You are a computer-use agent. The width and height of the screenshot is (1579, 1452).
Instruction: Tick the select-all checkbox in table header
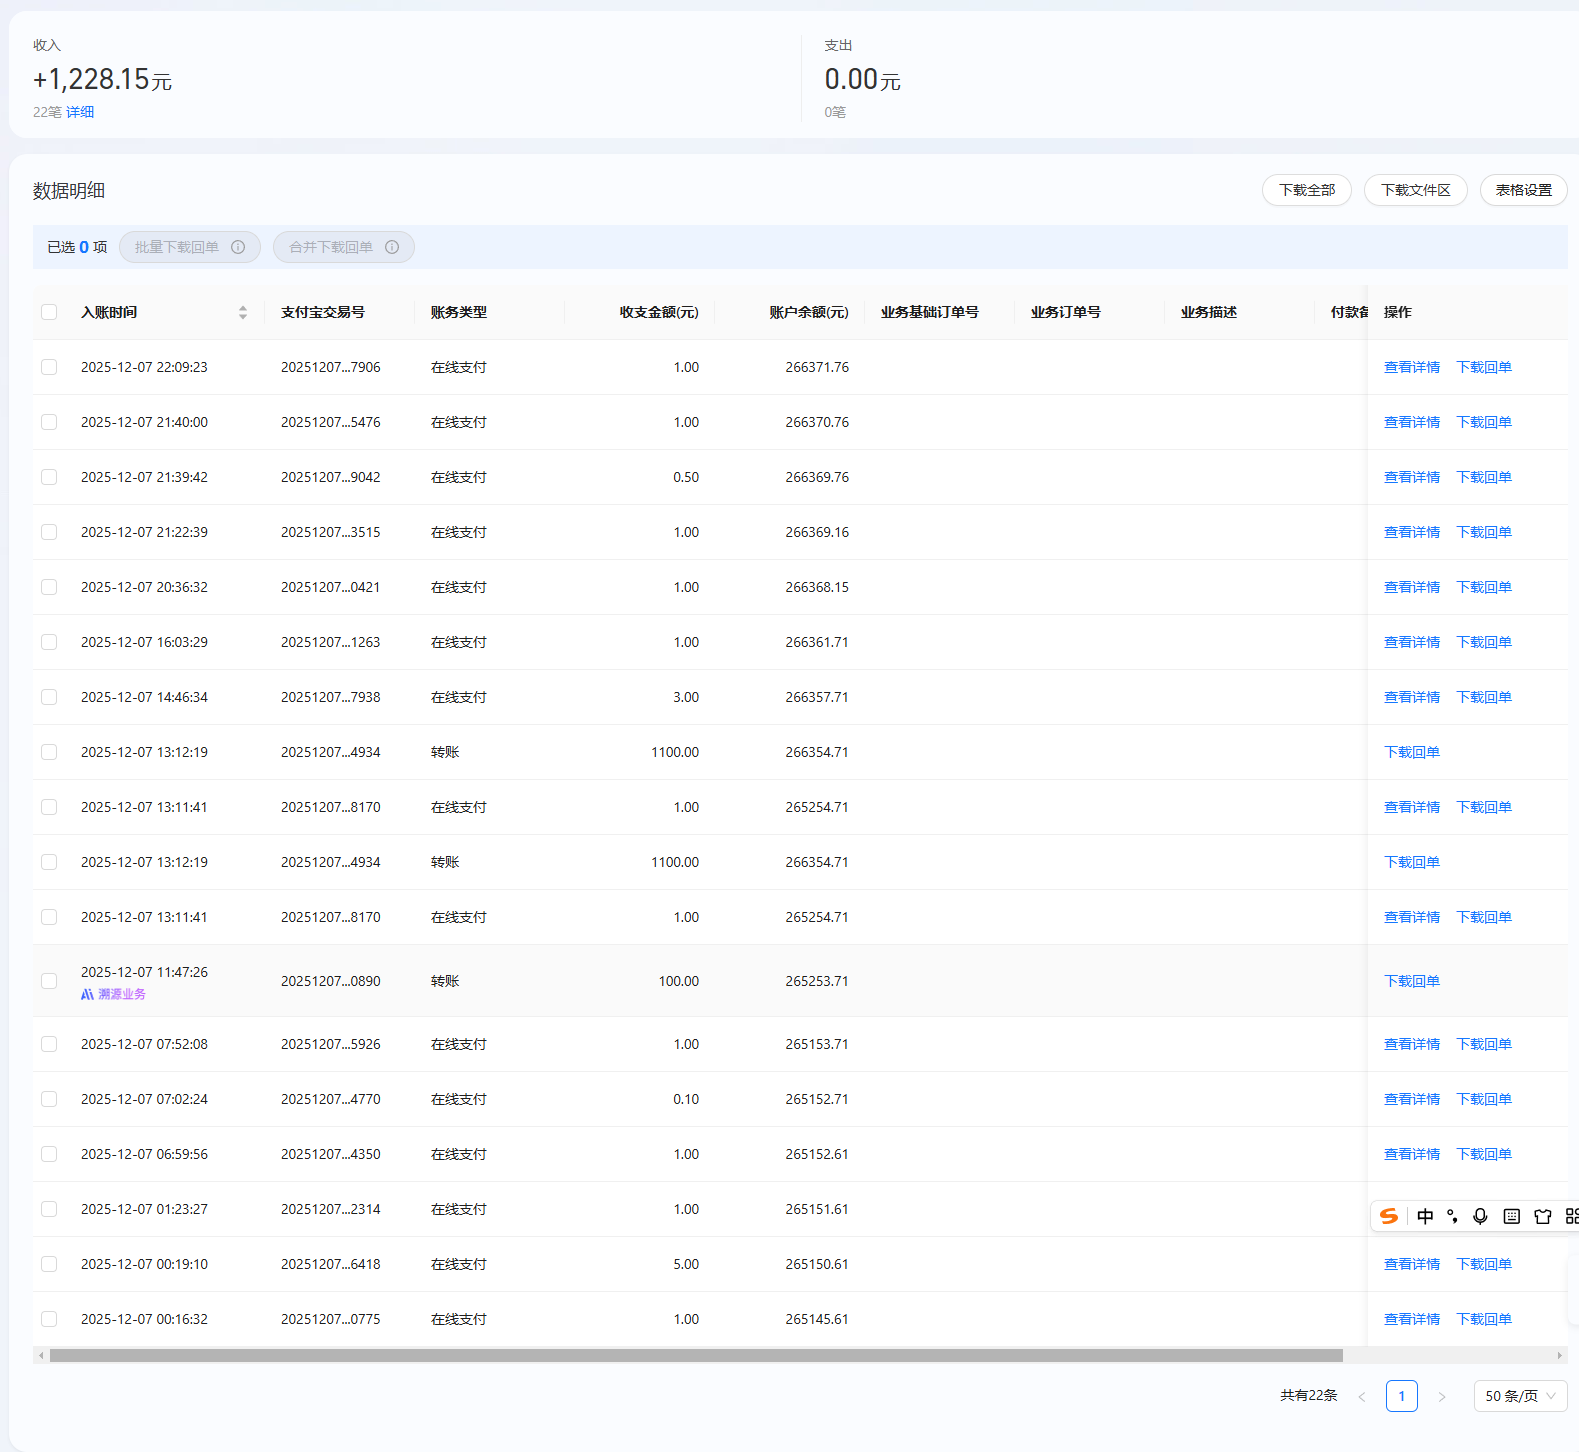point(49,312)
